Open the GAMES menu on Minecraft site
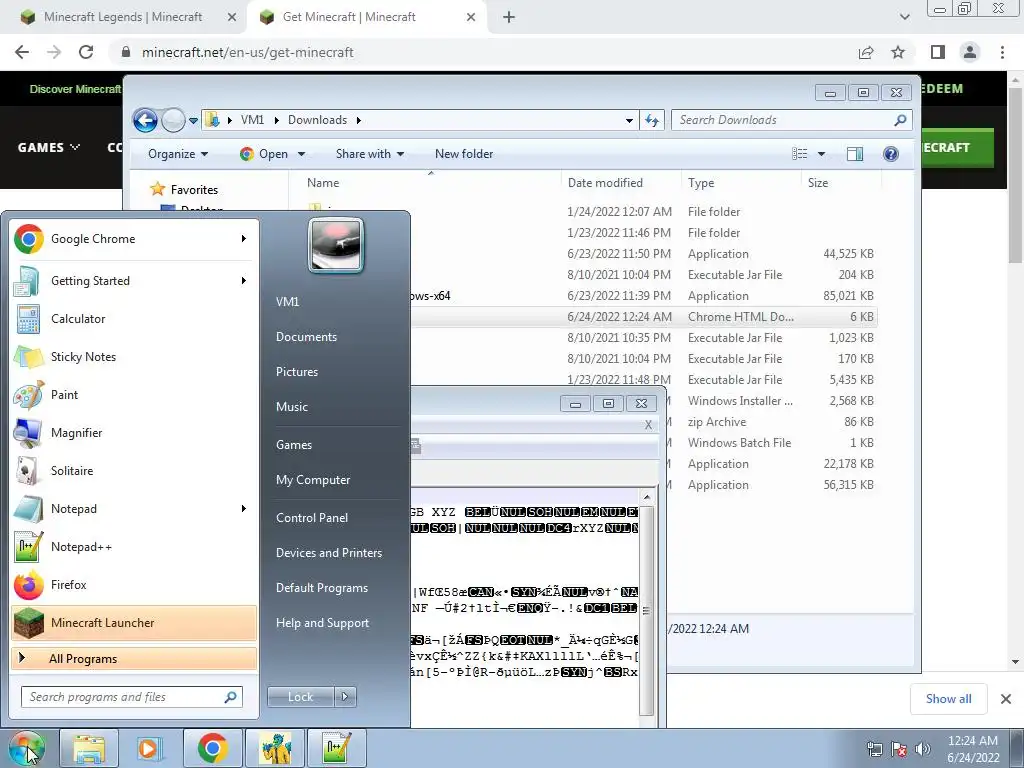 49,148
